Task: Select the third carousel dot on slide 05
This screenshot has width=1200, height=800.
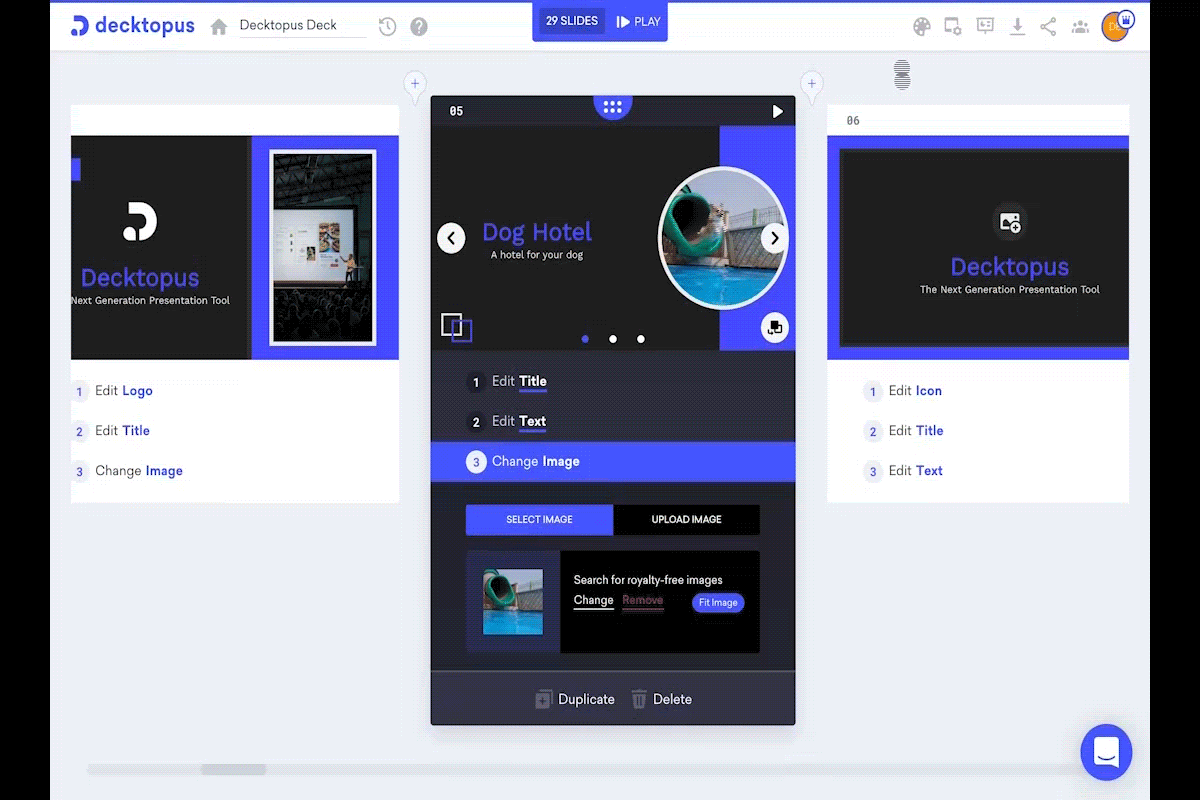Action: [x=641, y=339]
